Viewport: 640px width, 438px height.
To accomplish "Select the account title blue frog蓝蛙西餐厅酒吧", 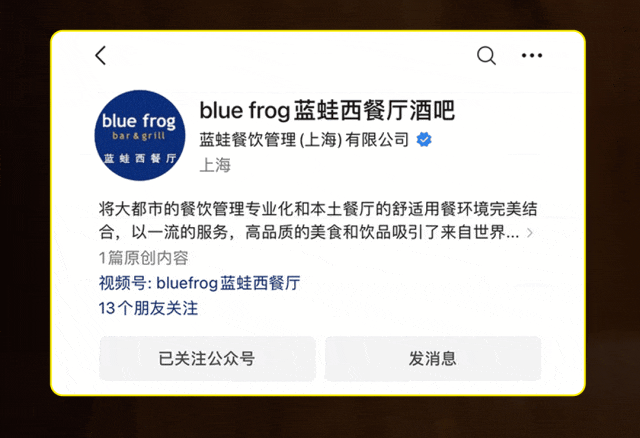I will pos(327,111).
